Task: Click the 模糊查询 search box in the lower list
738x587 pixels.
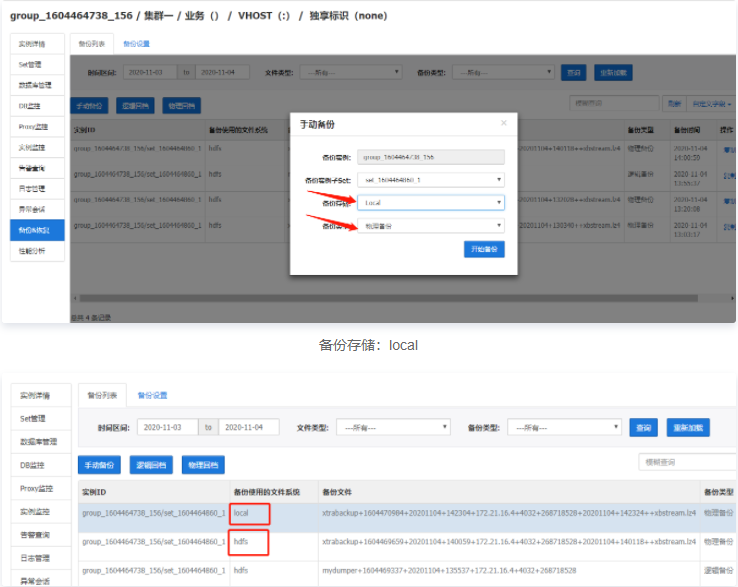Action: [x=686, y=462]
